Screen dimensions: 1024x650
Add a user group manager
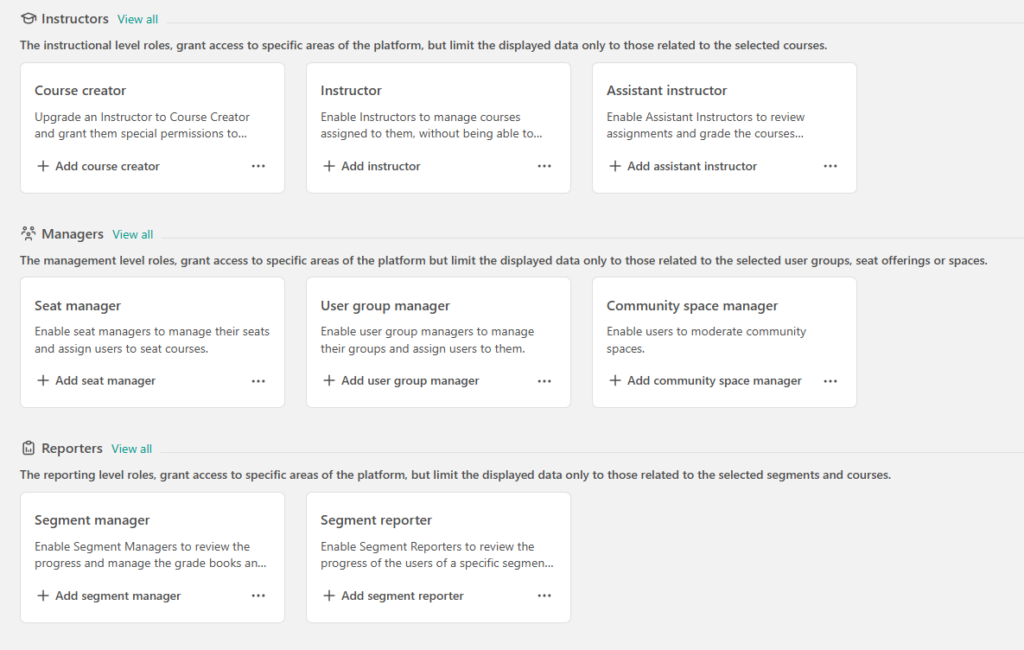(x=409, y=381)
